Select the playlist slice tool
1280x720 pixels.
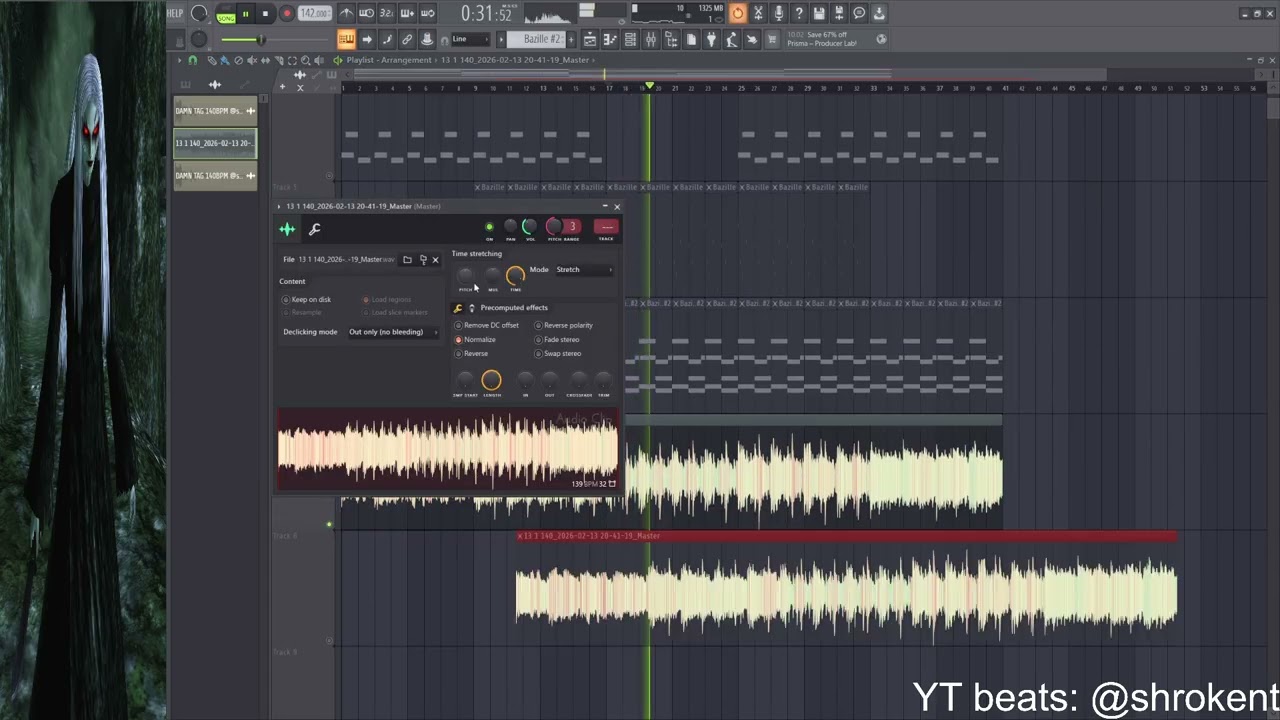(278, 60)
